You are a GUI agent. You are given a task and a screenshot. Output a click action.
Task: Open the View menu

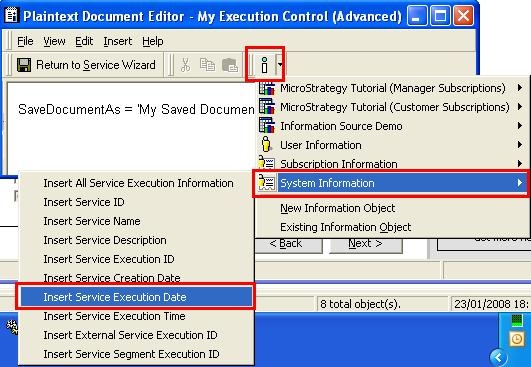point(54,41)
